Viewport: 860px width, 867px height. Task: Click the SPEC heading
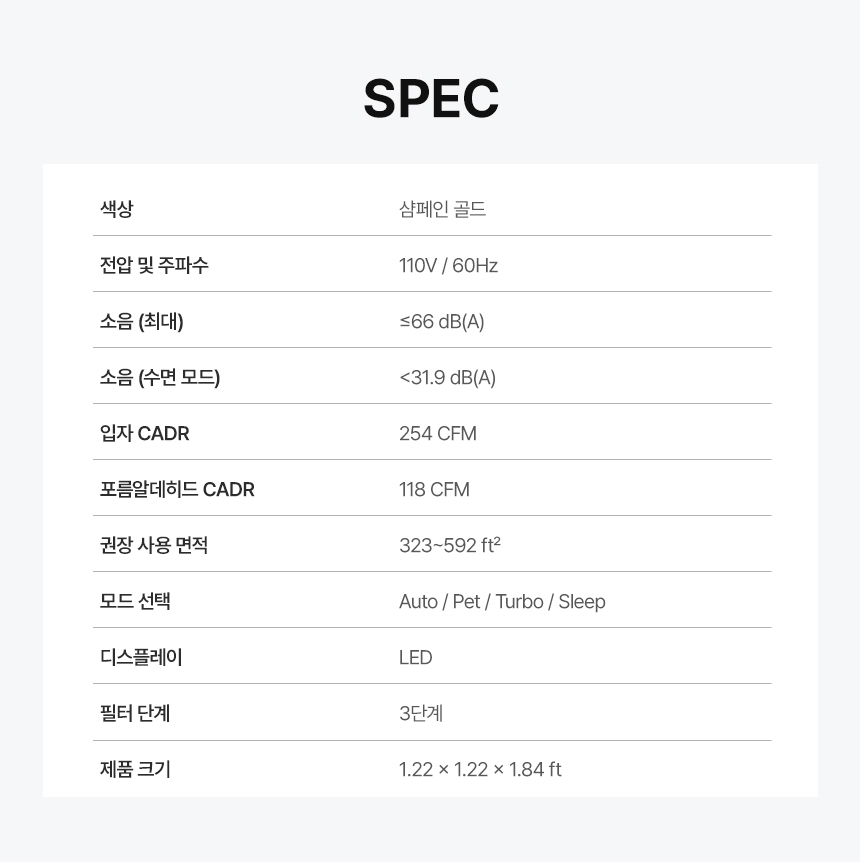(430, 98)
